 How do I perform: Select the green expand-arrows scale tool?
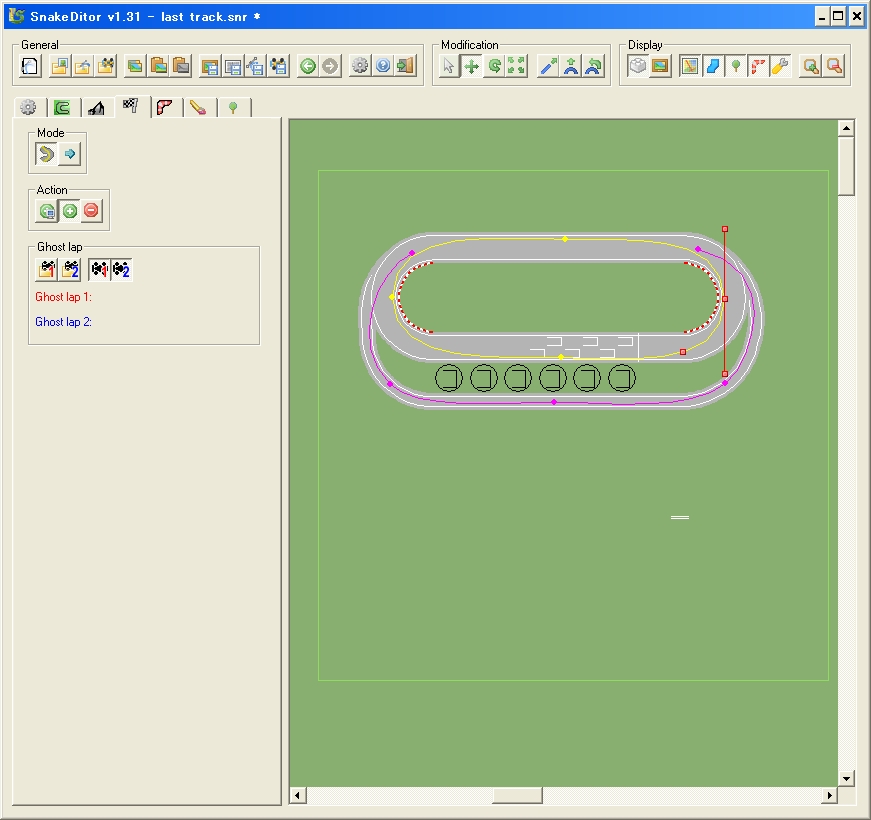(x=517, y=67)
